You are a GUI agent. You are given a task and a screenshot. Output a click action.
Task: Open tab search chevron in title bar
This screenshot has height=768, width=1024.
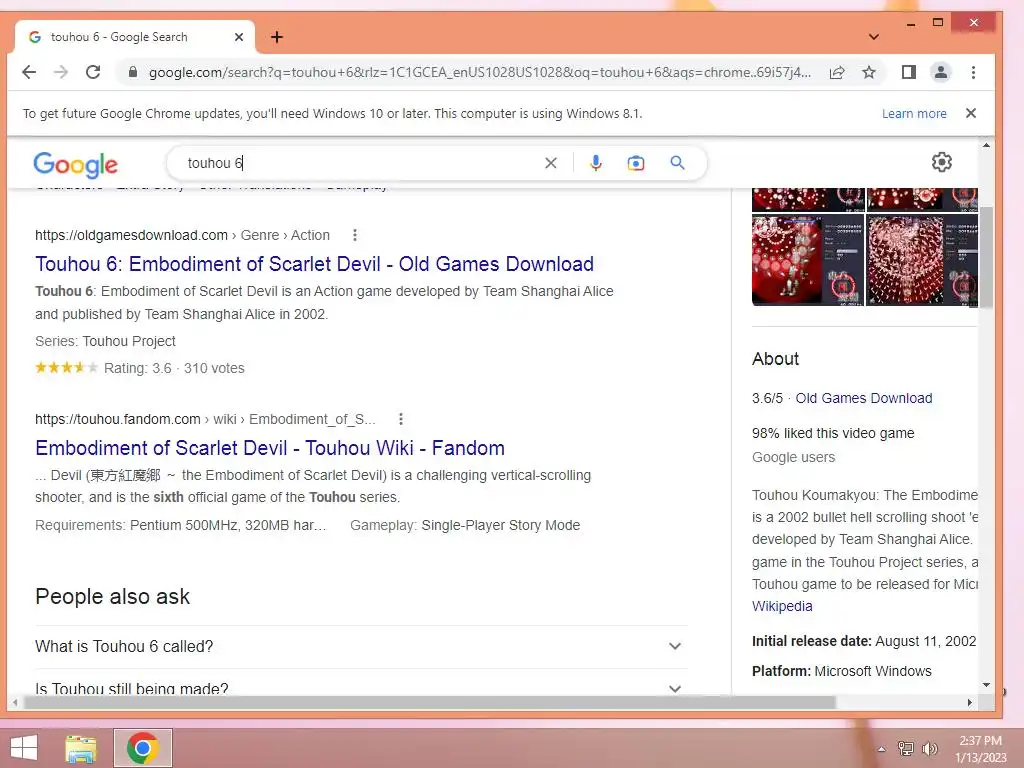(874, 37)
